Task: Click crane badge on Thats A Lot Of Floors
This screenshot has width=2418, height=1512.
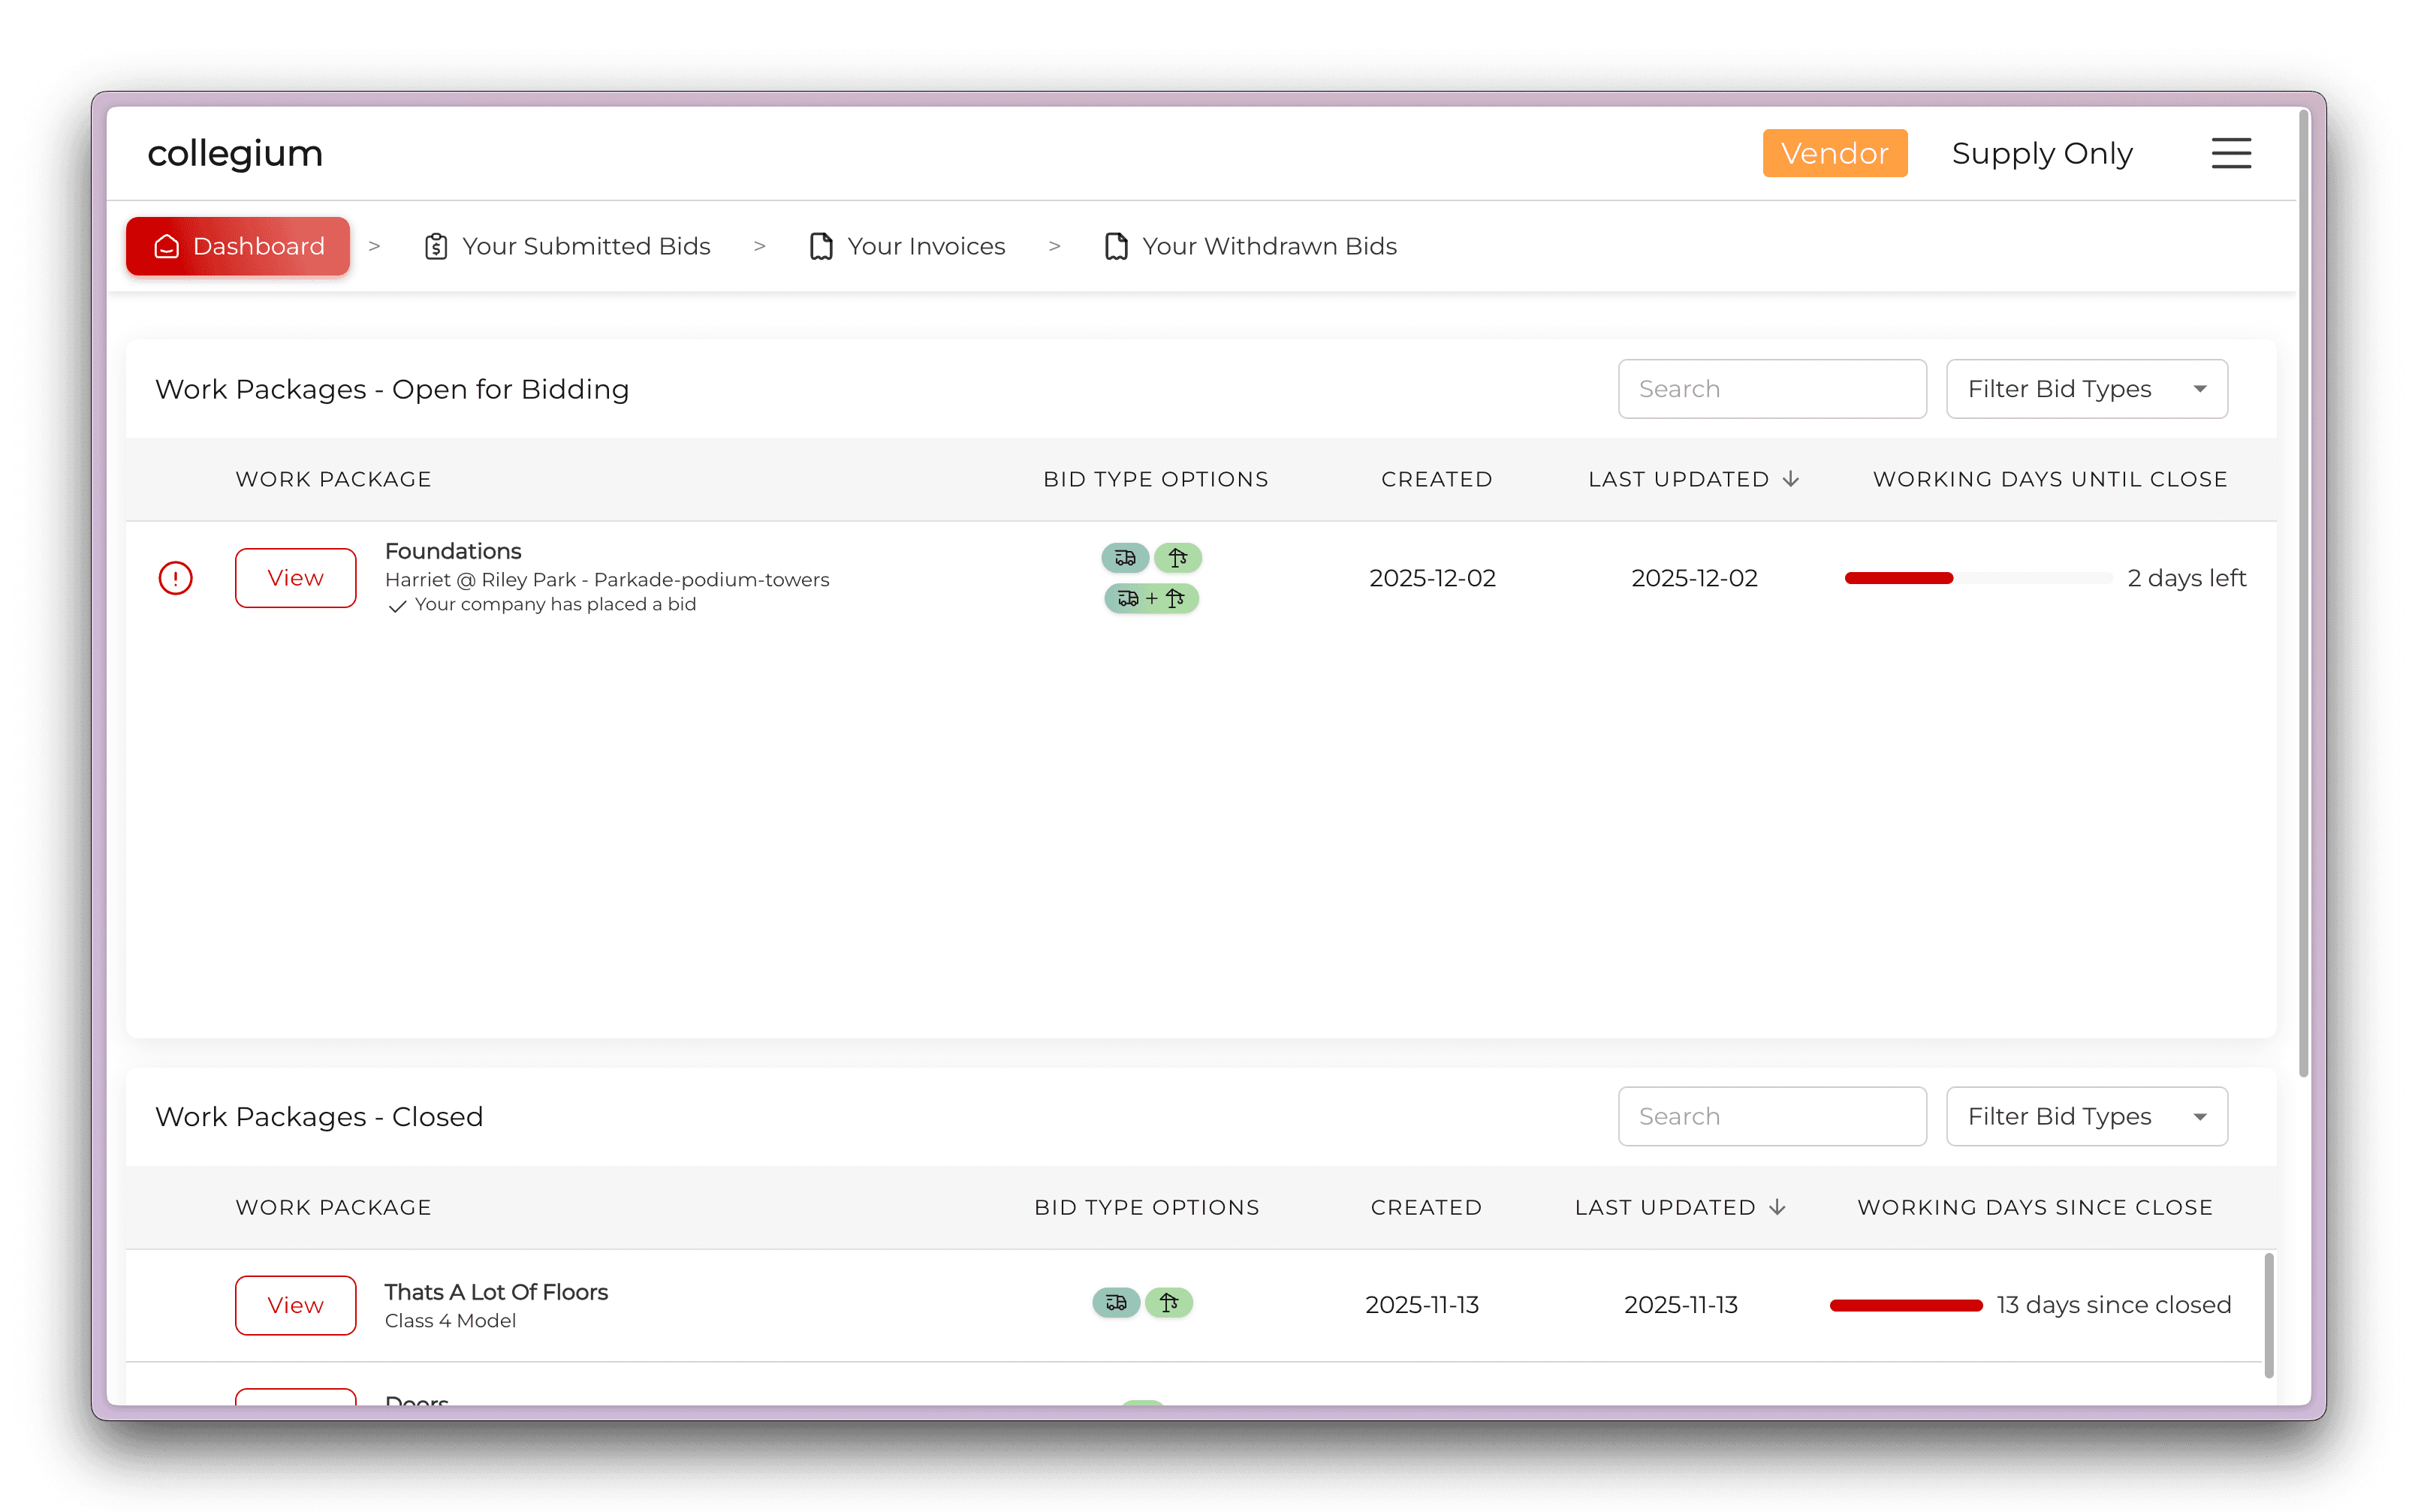Action: pyautogui.click(x=1169, y=1302)
